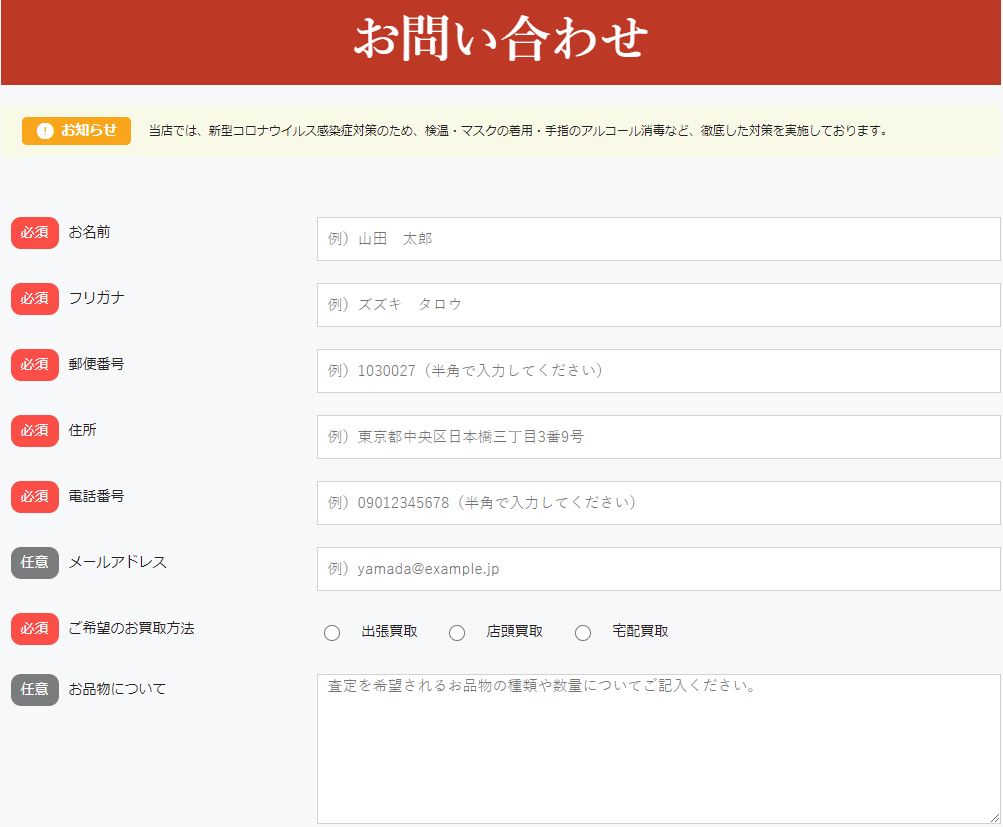Click the orange お知らせ badge
Screen dimensions: 1003x827
(x=76, y=130)
